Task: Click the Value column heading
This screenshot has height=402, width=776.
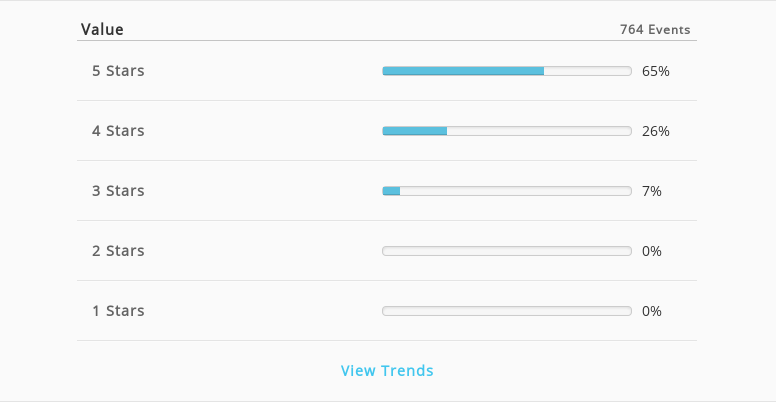Action: tap(102, 29)
